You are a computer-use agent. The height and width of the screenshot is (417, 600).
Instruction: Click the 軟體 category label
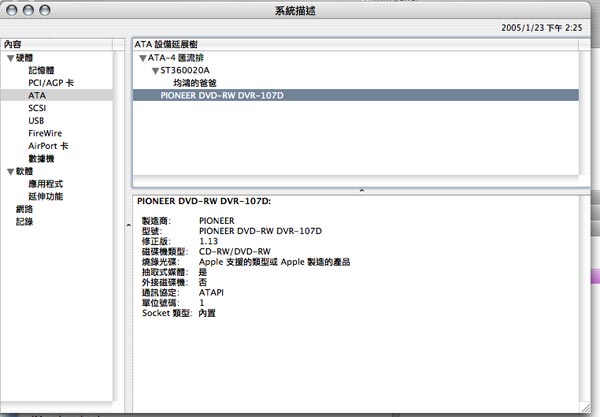pos(24,171)
